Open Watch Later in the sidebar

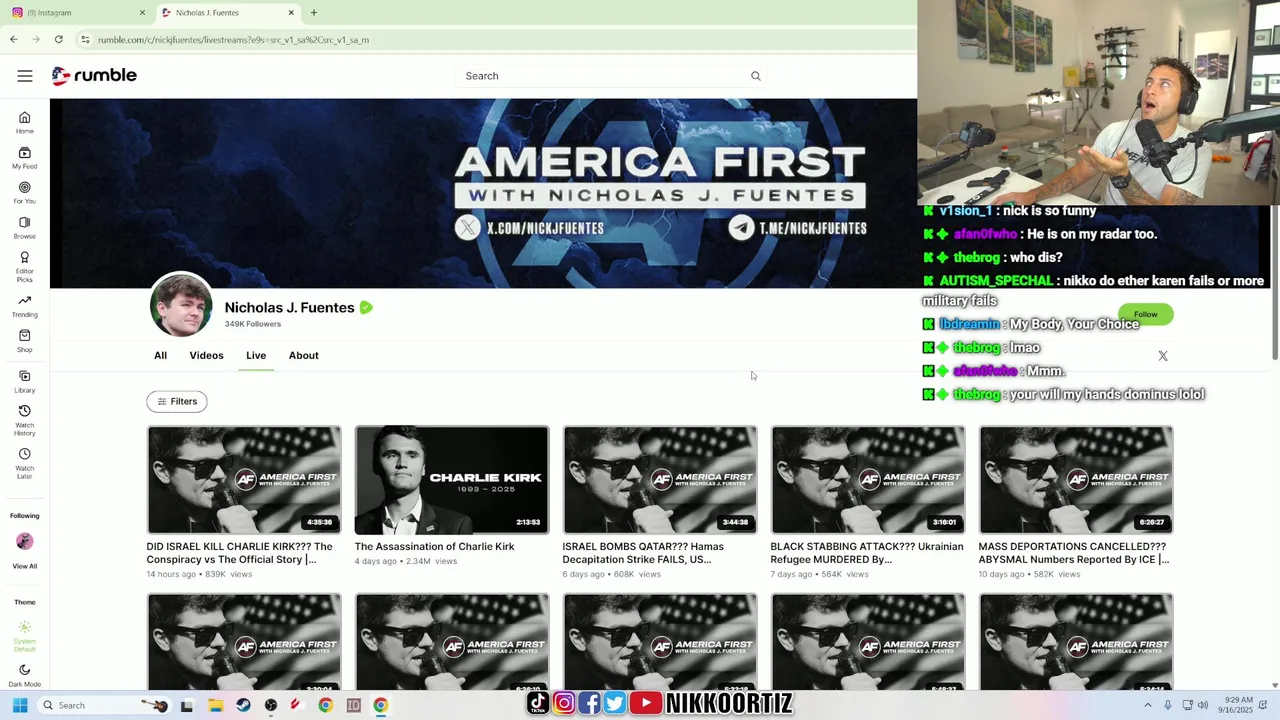point(24,463)
